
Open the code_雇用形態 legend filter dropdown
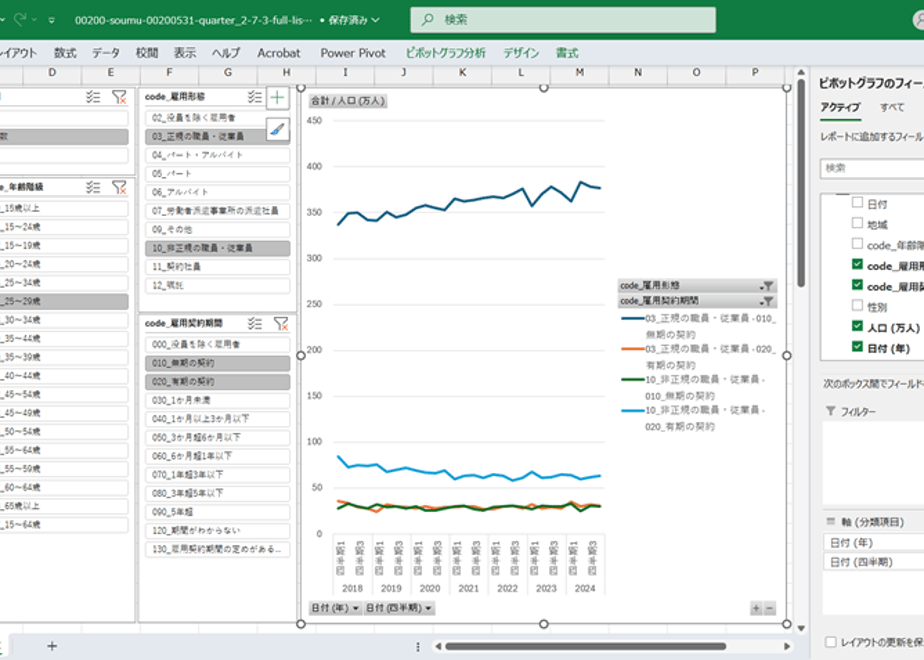tap(767, 286)
